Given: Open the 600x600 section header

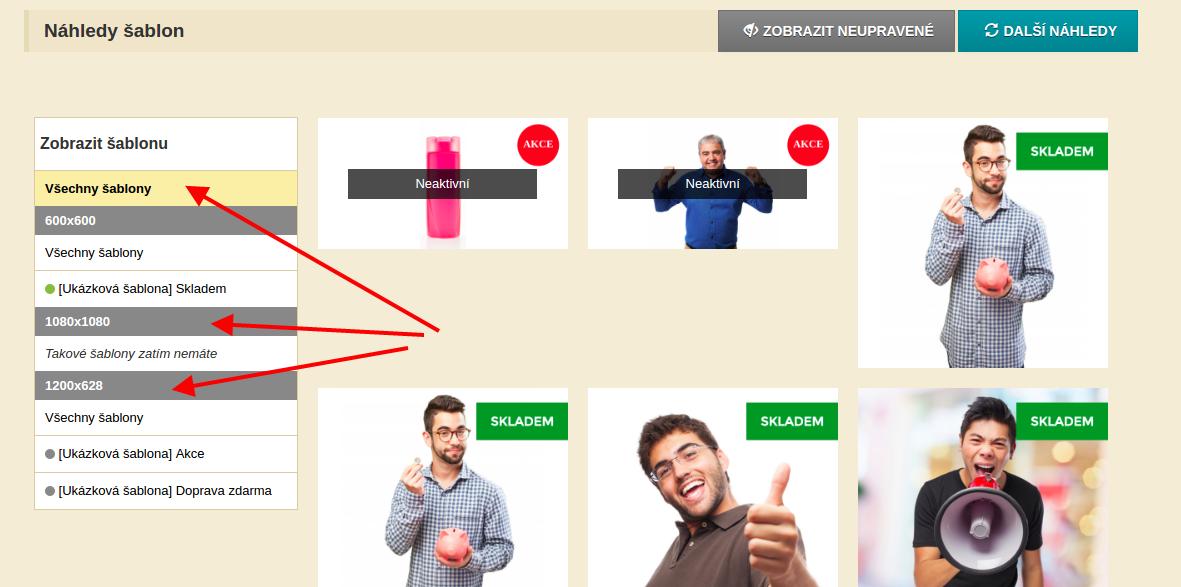Looking at the screenshot, I should tap(166, 221).
